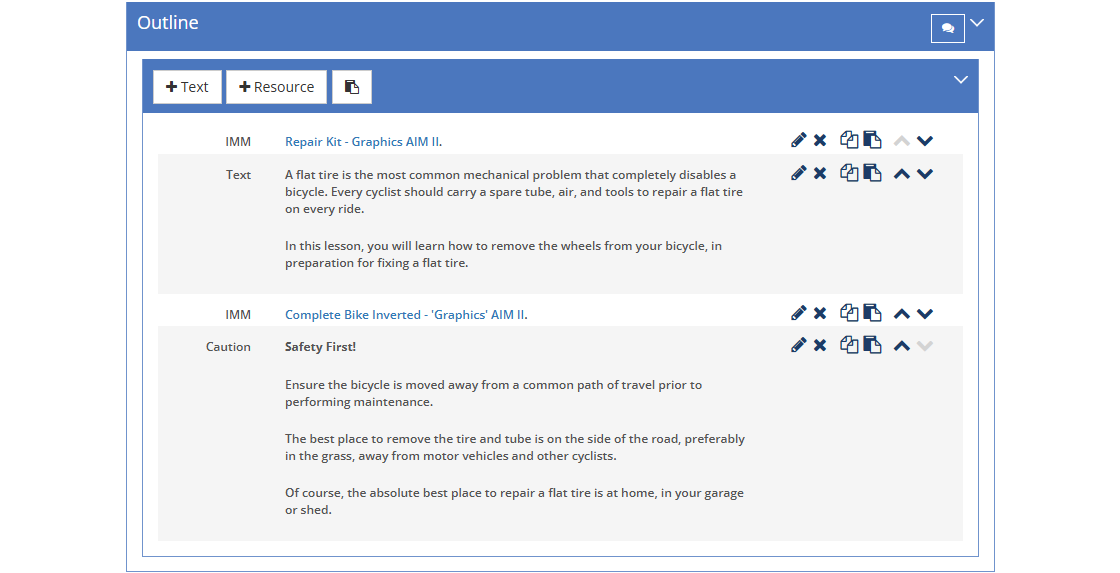Collapse the Outline panel chevron
The image size is (1120, 573).
(977, 23)
